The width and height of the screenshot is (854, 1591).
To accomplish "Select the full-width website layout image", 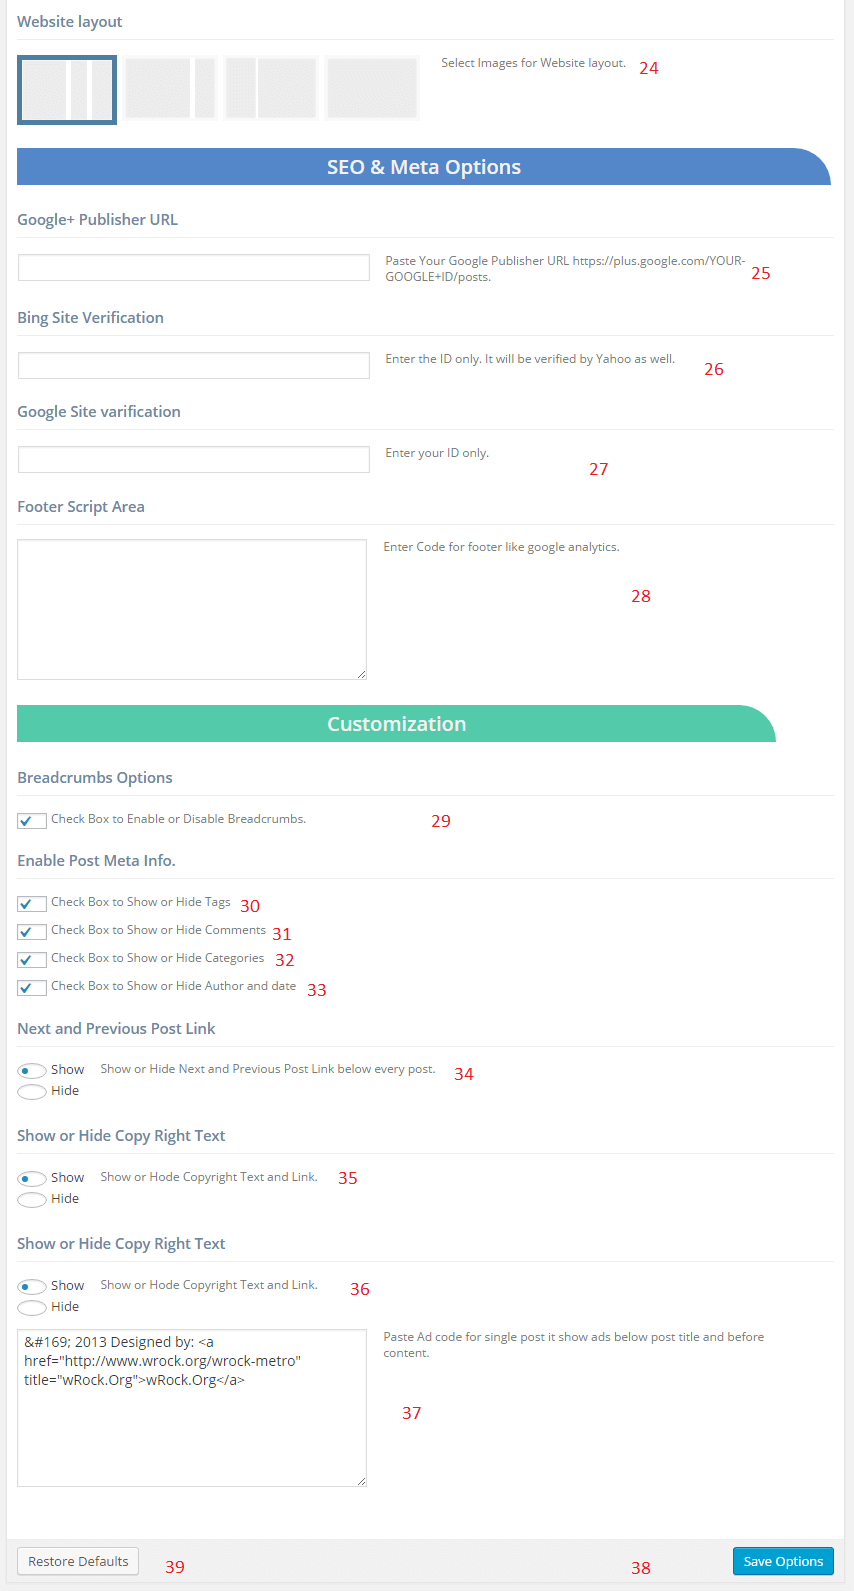I will 372,89.
